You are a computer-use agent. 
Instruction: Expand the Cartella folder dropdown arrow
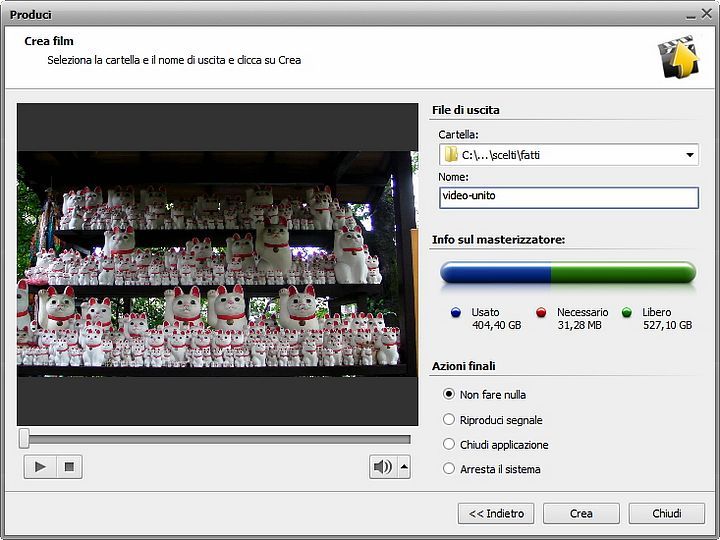(690, 155)
